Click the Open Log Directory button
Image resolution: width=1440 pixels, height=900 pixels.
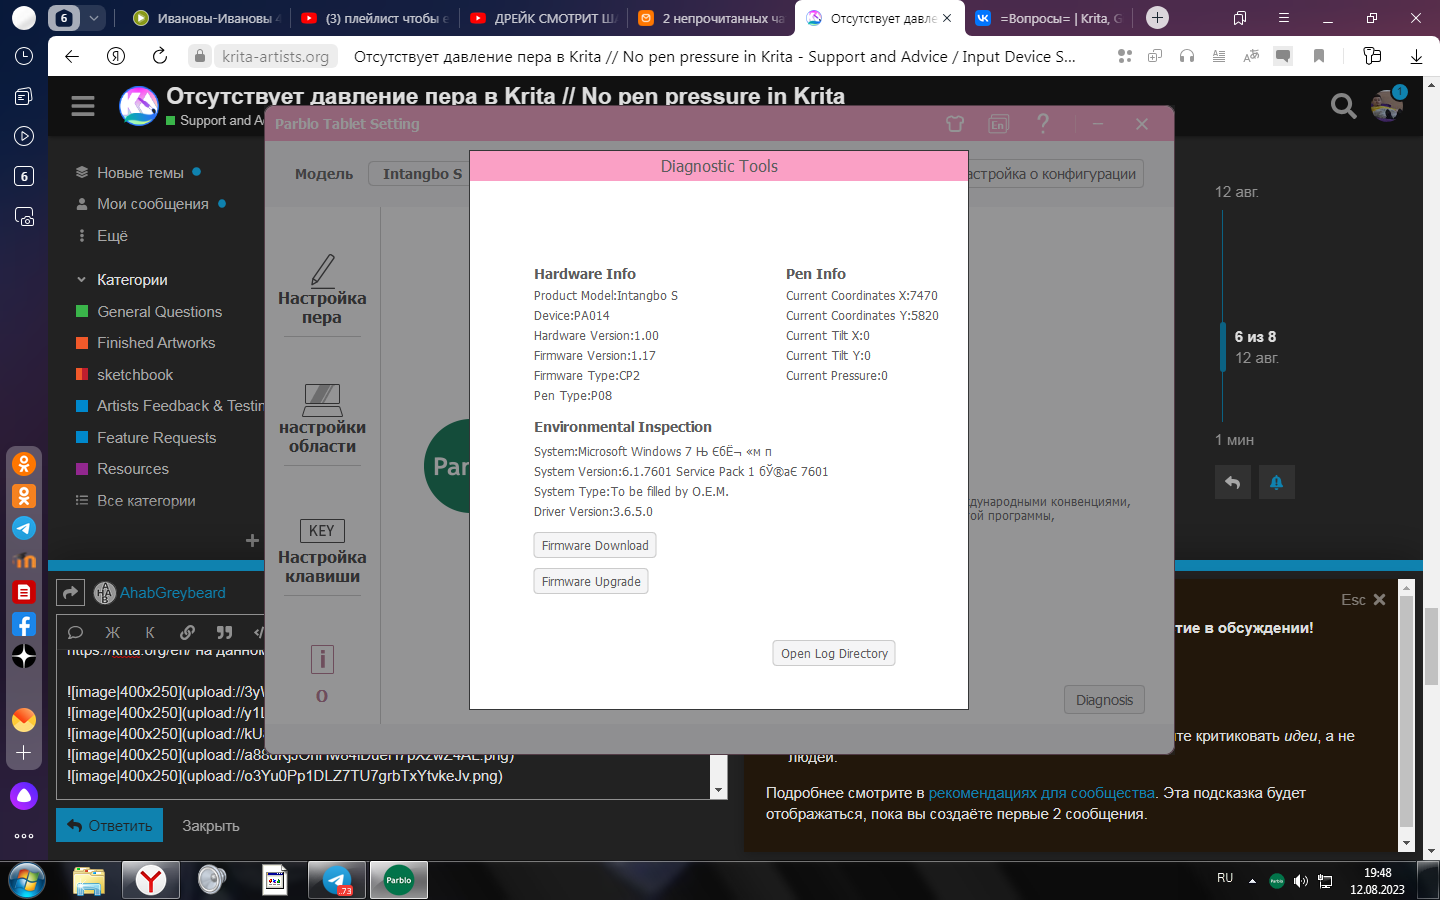pos(834,654)
